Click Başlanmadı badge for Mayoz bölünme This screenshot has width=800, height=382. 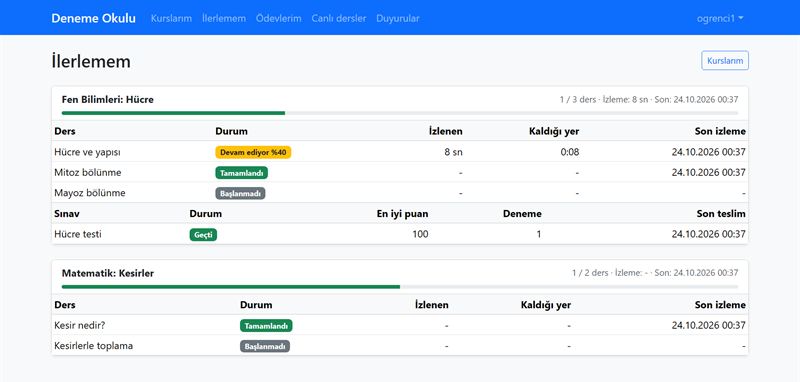(240, 193)
